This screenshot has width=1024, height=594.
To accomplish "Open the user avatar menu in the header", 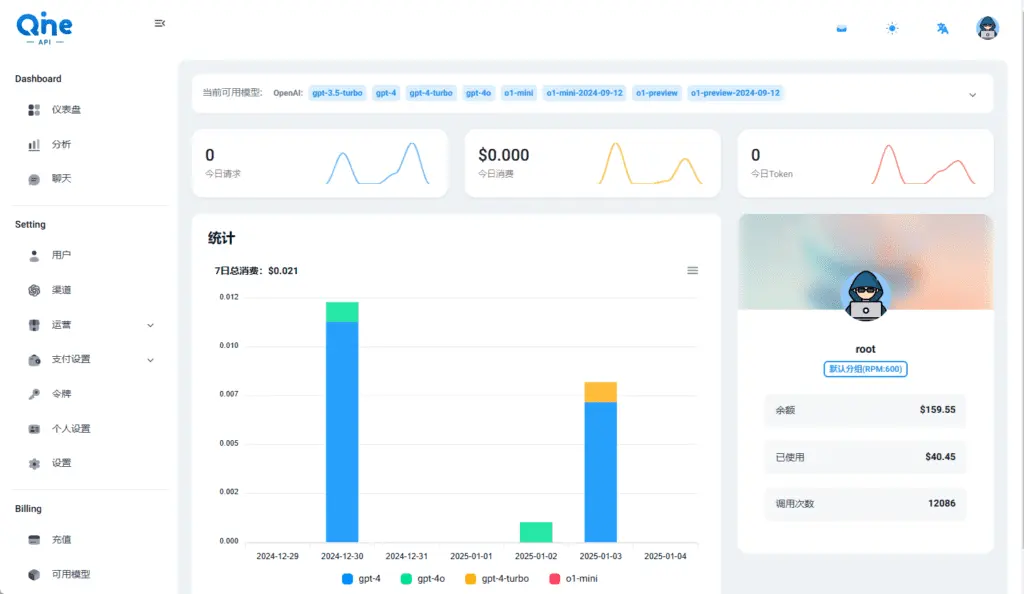I will tap(987, 27).
